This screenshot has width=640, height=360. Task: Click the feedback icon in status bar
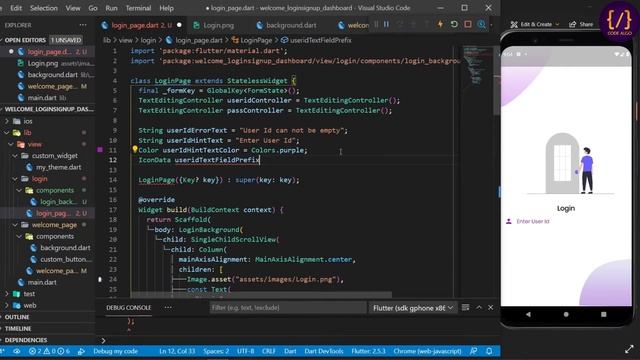click(x=473, y=351)
